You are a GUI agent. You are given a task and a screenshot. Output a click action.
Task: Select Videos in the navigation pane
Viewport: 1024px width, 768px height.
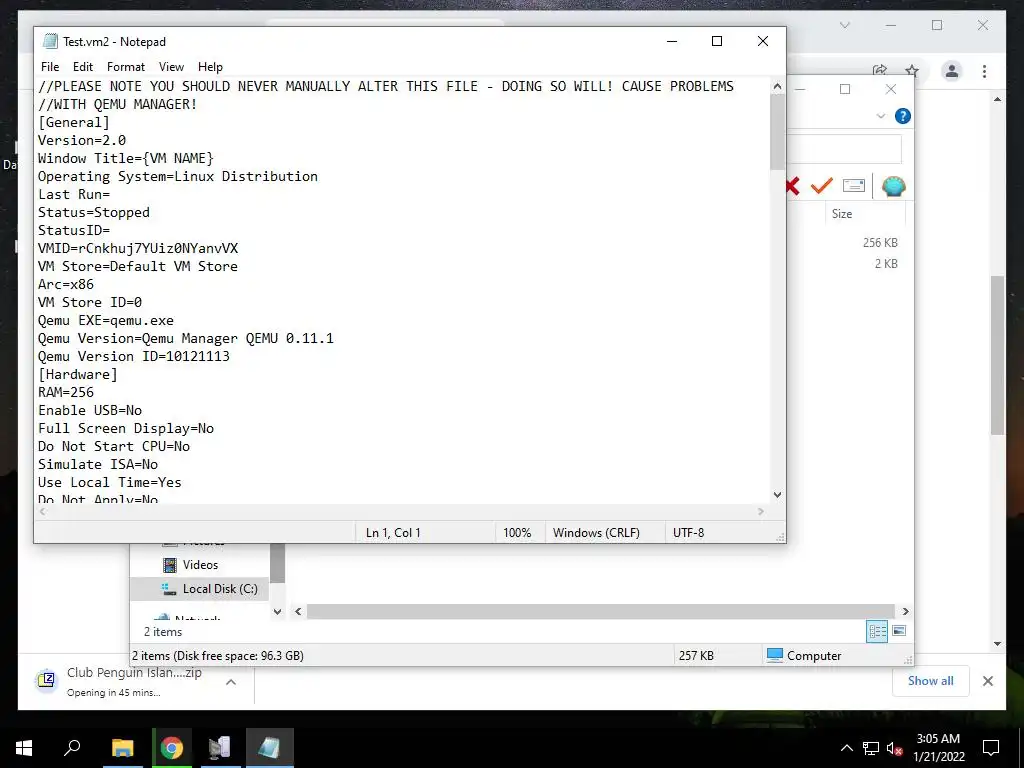(x=200, y=565)
